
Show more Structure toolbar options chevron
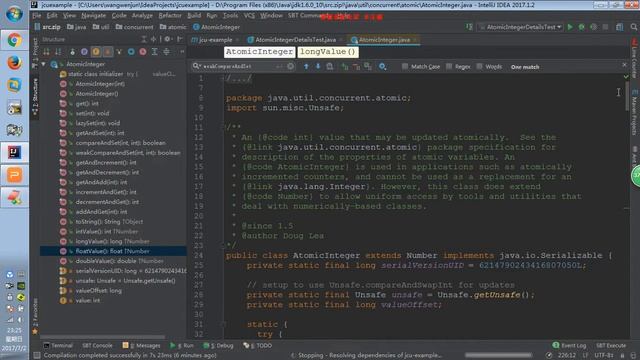coord(182,52)
